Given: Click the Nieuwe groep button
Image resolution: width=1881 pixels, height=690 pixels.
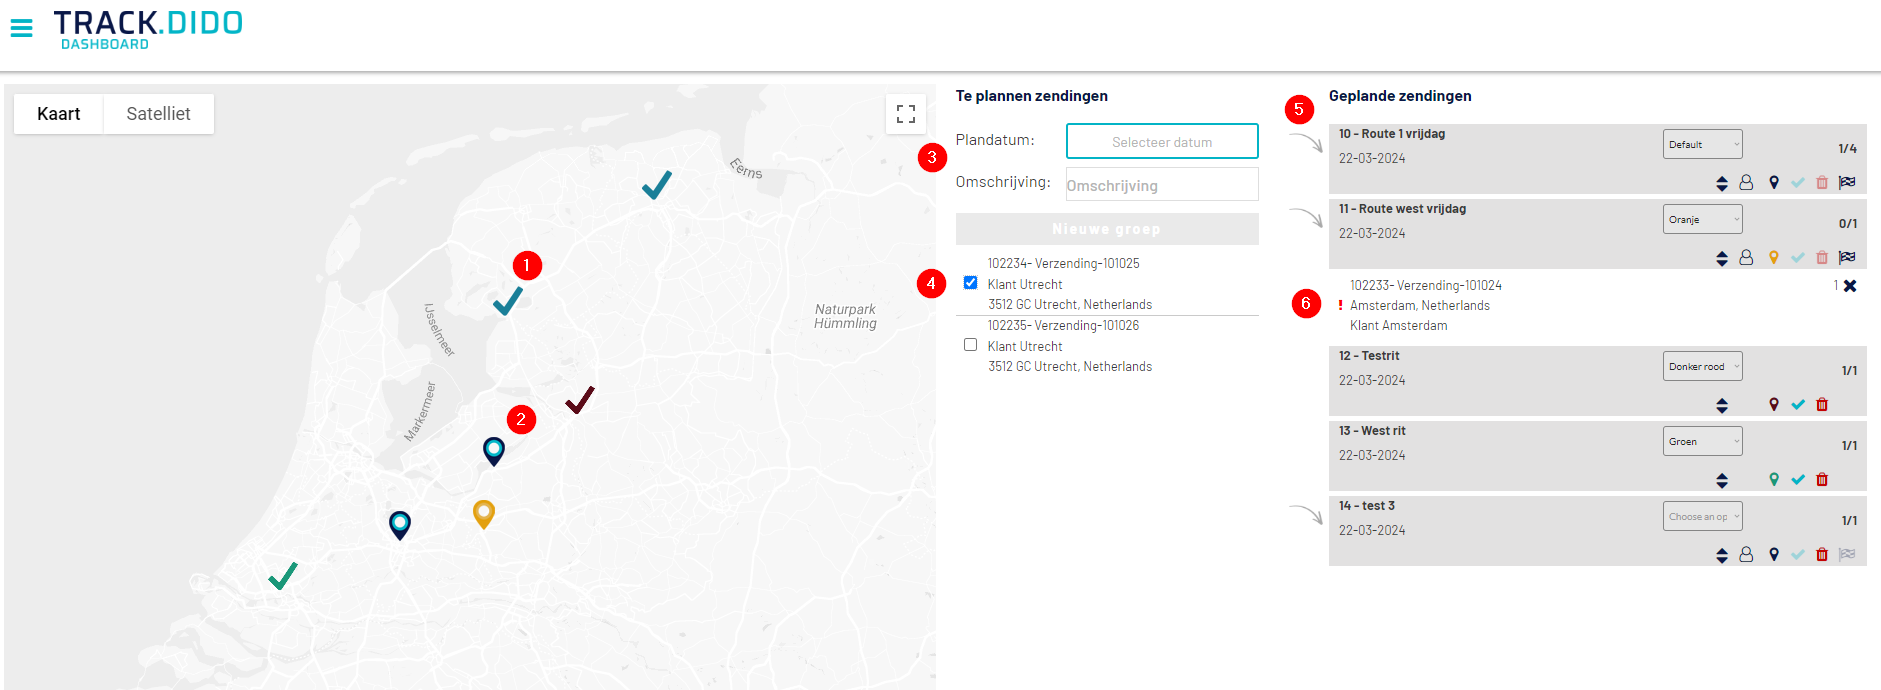Looking at the screenshot, I should point(1107,229).
